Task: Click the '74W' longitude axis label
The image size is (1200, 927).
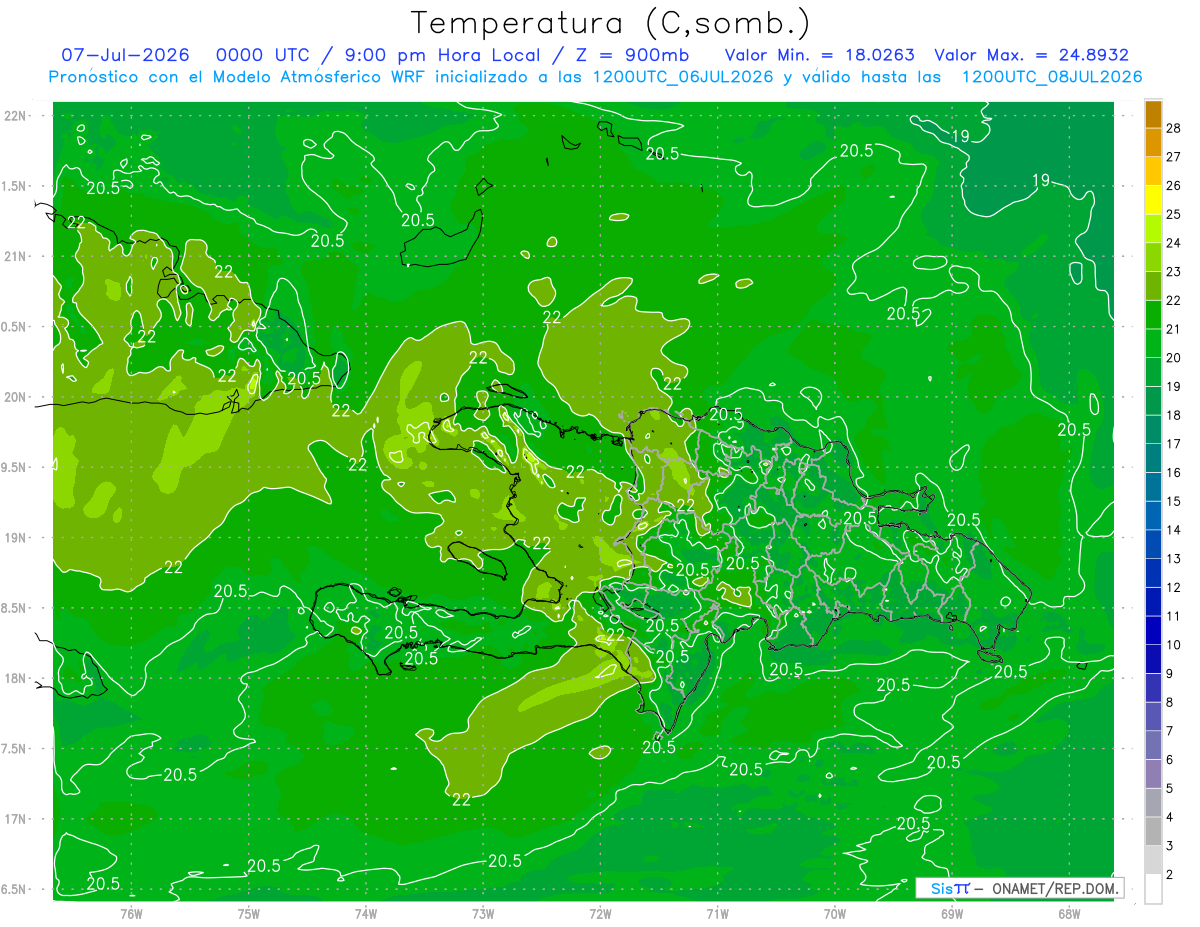Action: pyautogui.click(x=366, y=914)
